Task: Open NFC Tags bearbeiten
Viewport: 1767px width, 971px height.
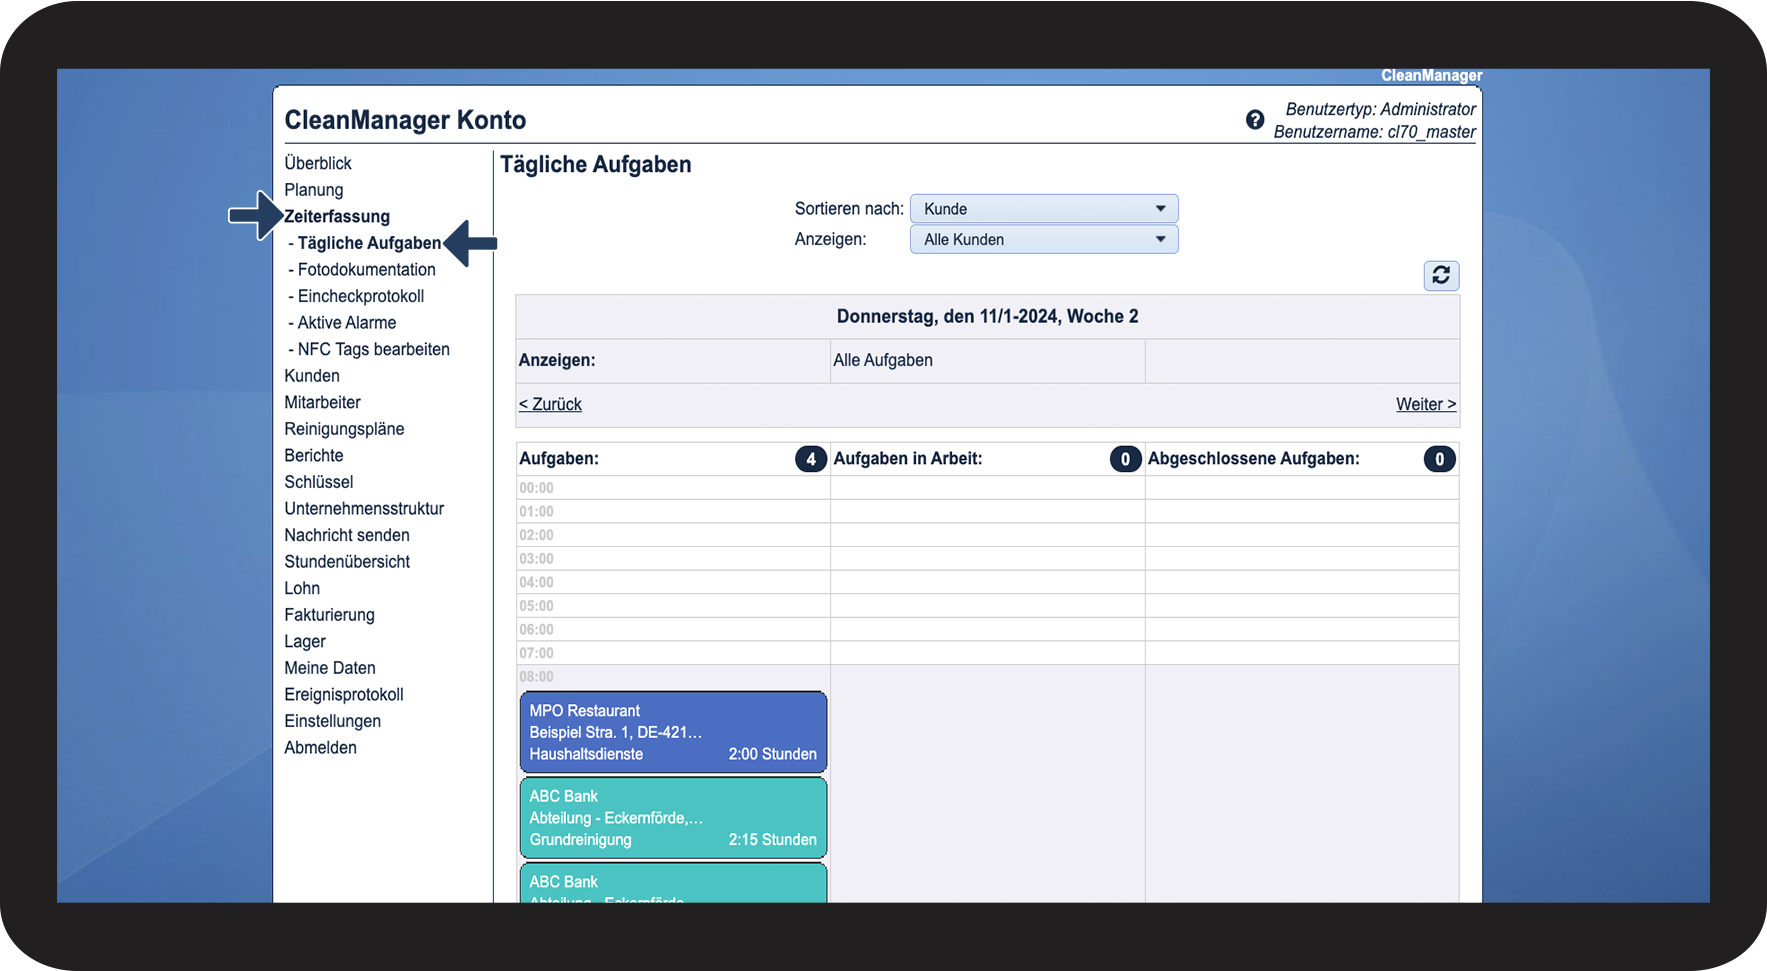Action: pos(373,349)
